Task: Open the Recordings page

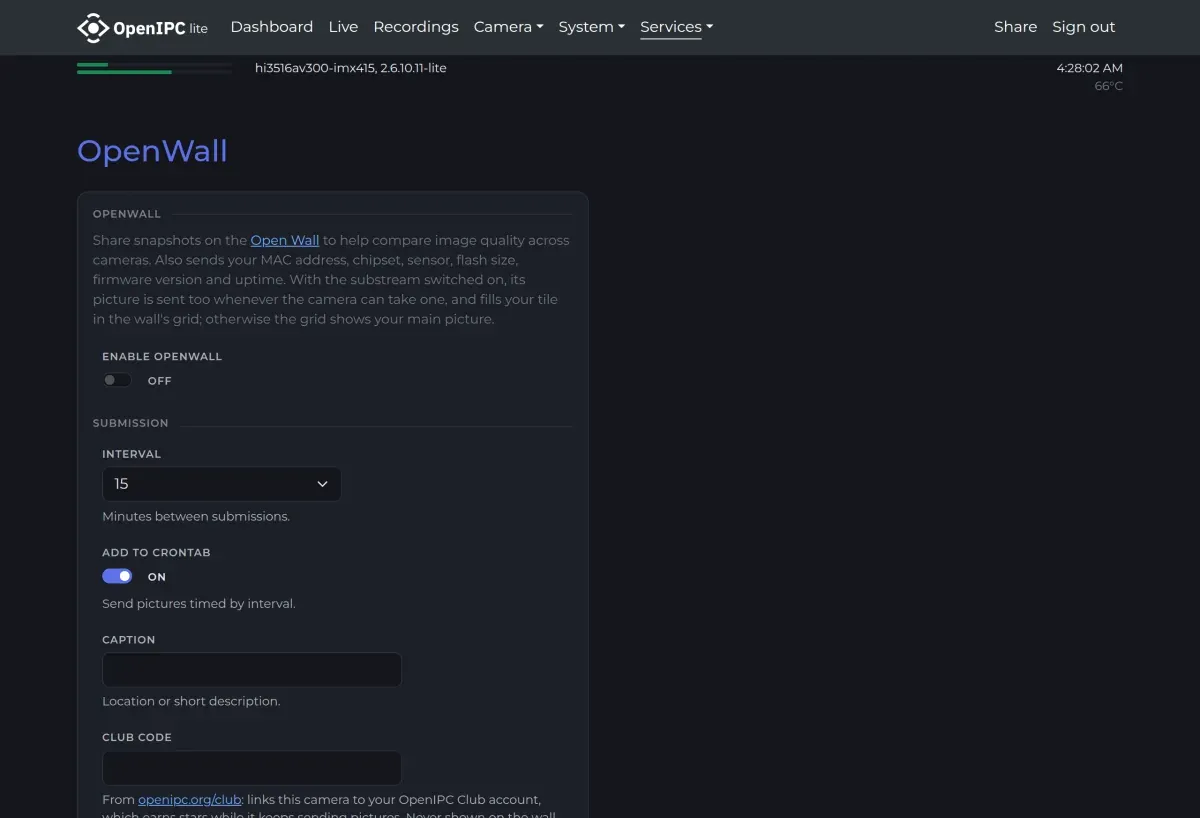Action: point(416,27)
